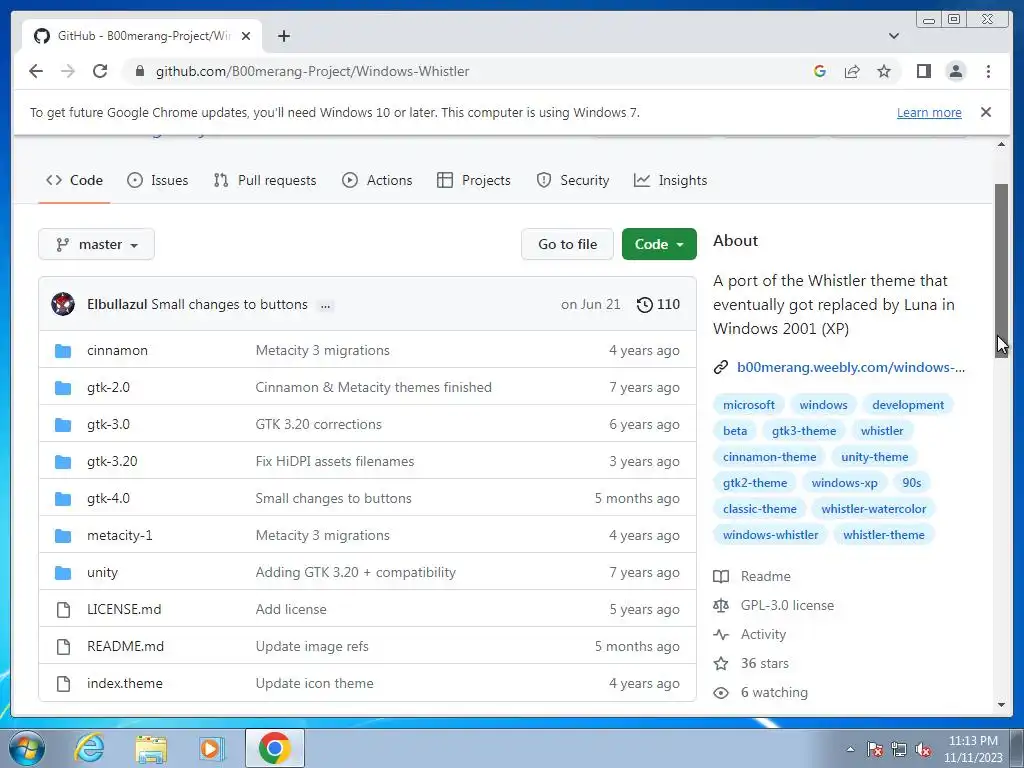Click the gtk3-theme topic tag

[x=804, y=431]
